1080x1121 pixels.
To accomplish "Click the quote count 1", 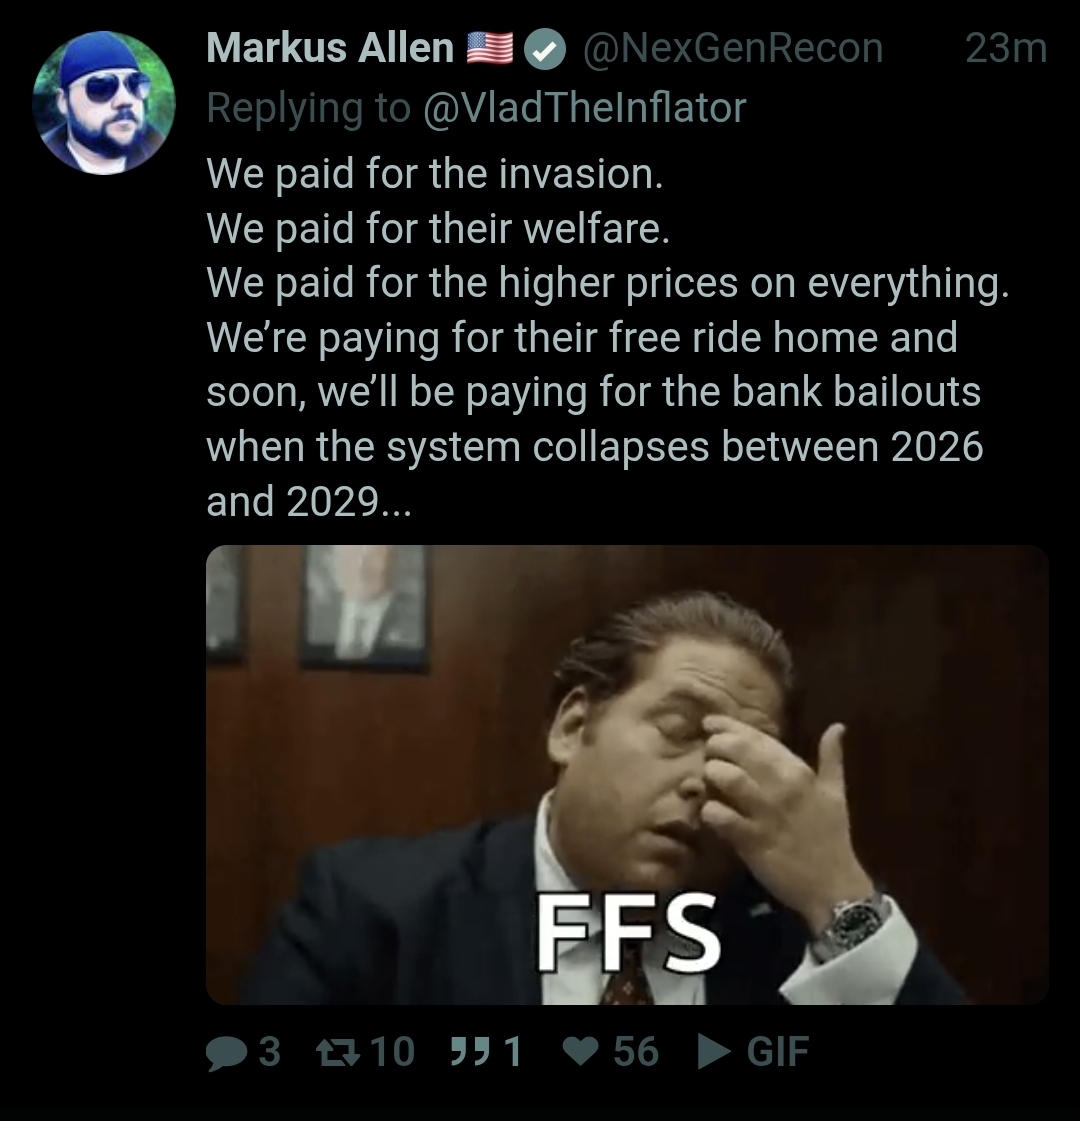I will coord(513,1052).
